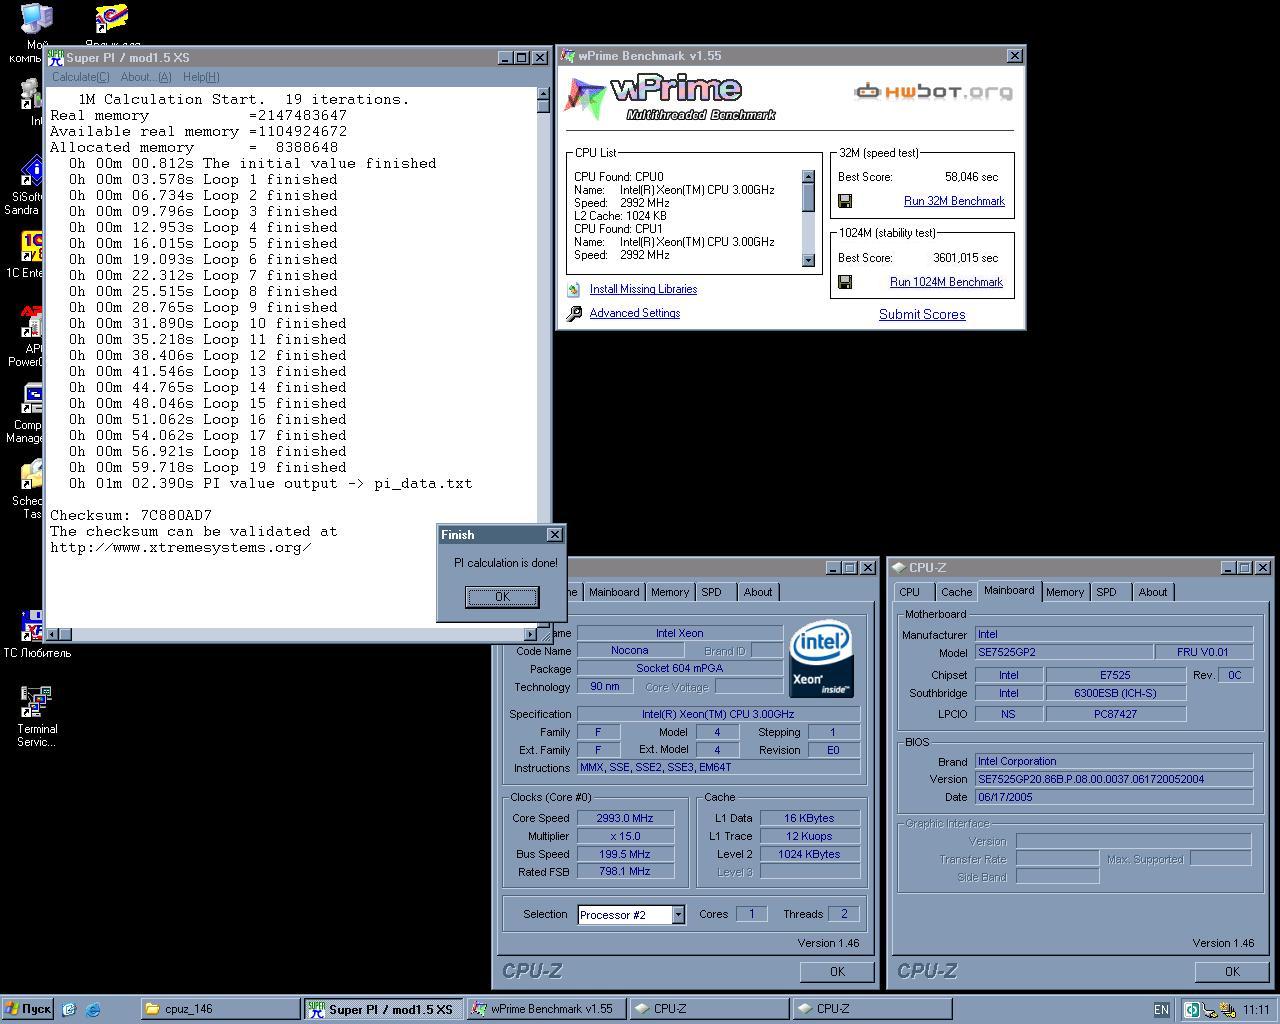Click cpuz_146 folder taskbar button
Image resolution: width=1280 pixels, height=1024 pixels.
tap(219, 1009)
